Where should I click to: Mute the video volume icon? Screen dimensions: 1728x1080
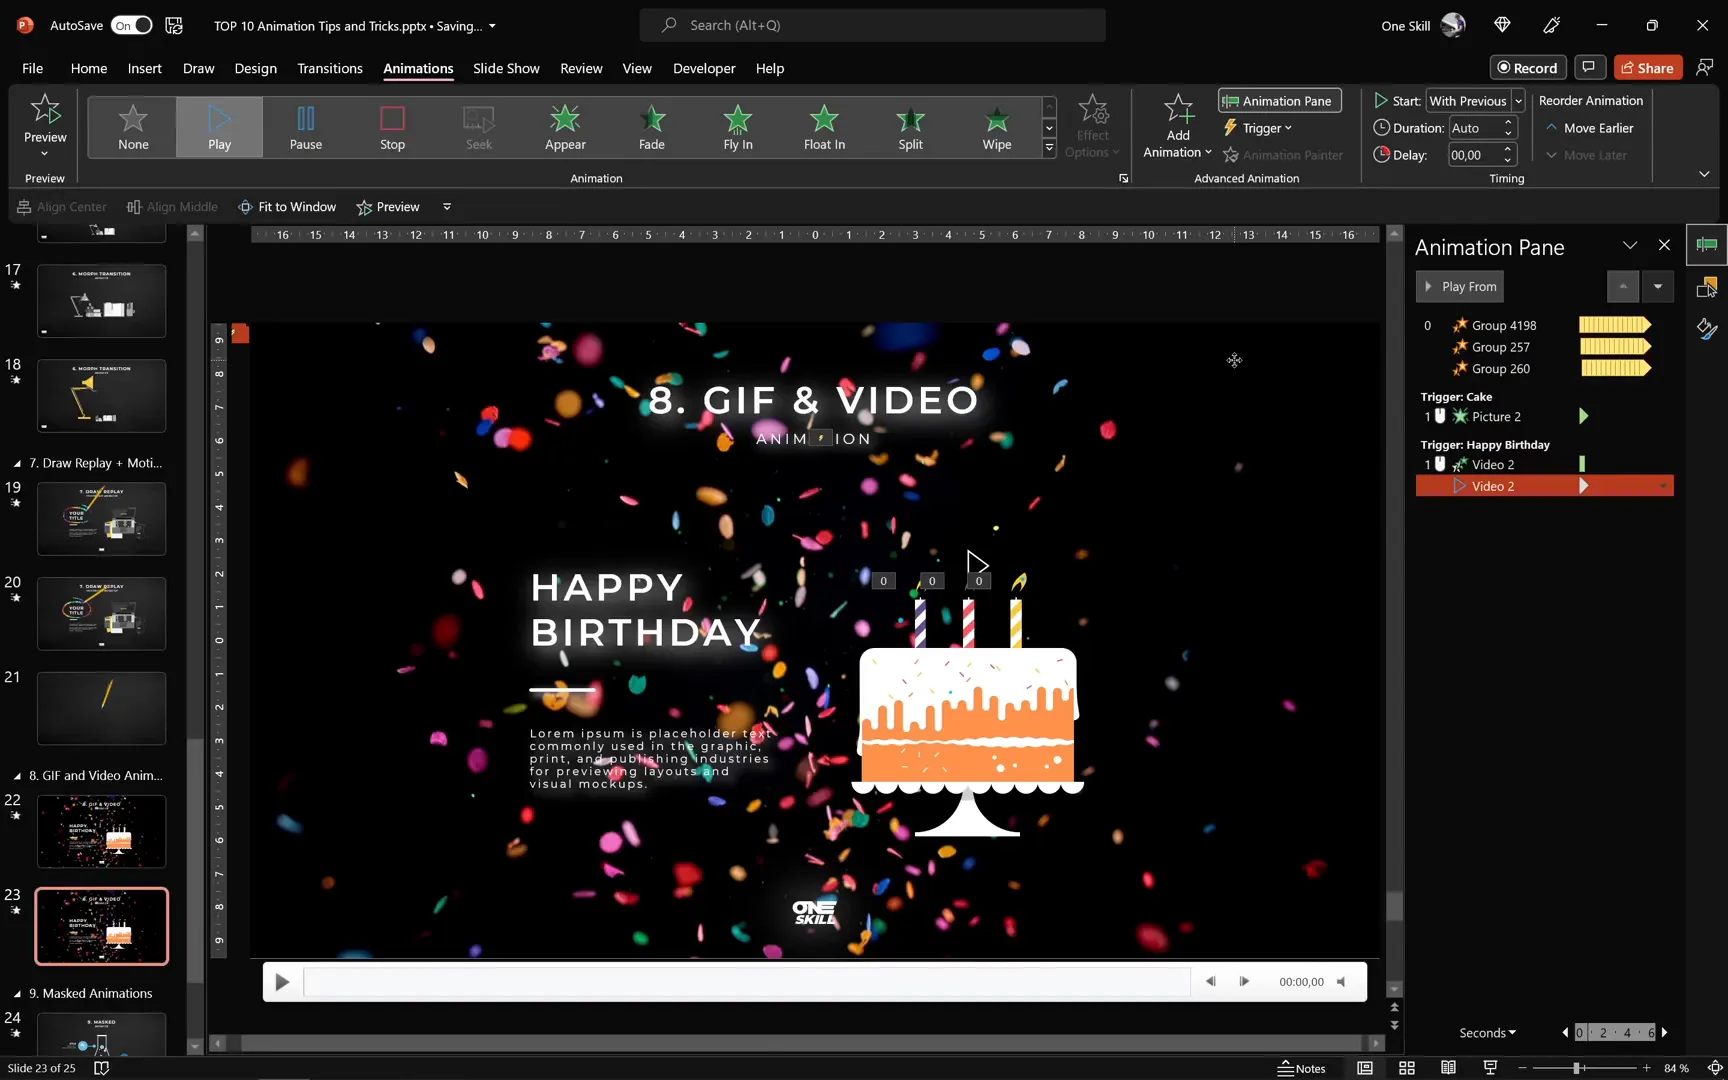coord(1342,982)
